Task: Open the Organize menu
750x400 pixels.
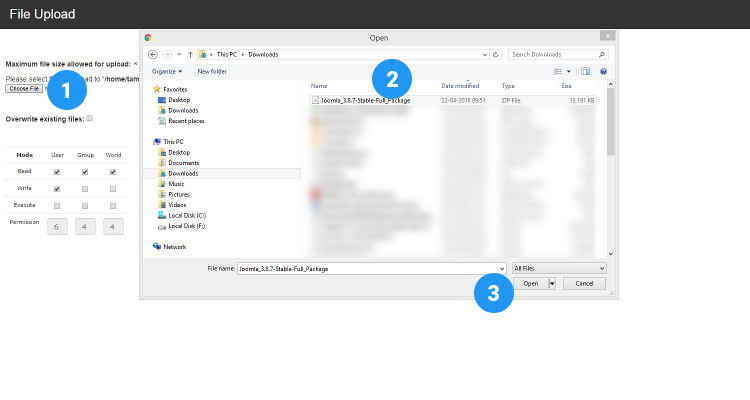Action: coord(166,71)
